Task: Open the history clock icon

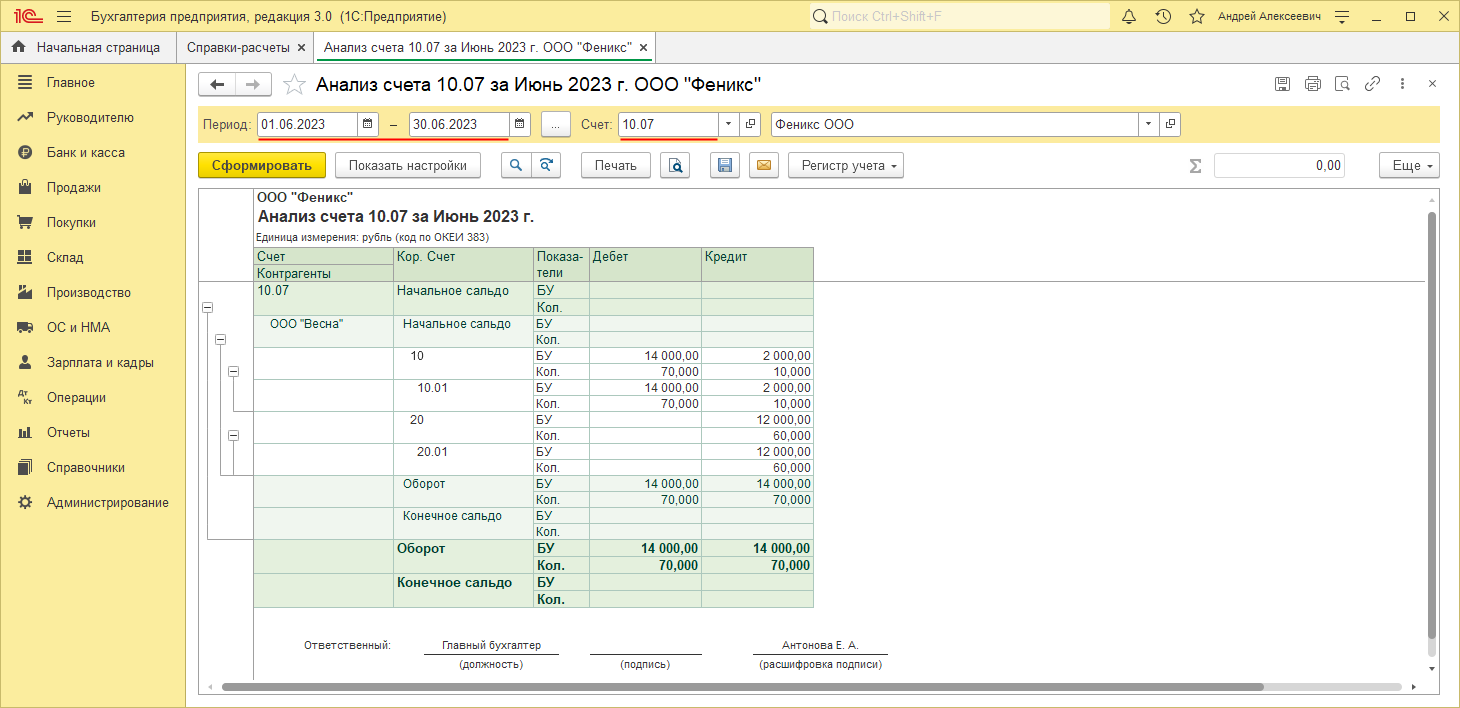Action: 1163,17
